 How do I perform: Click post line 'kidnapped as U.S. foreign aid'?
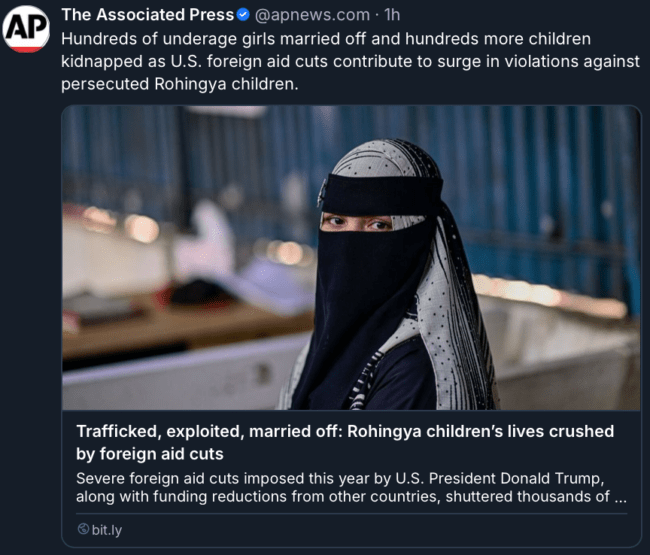click(x=350, y=61)
